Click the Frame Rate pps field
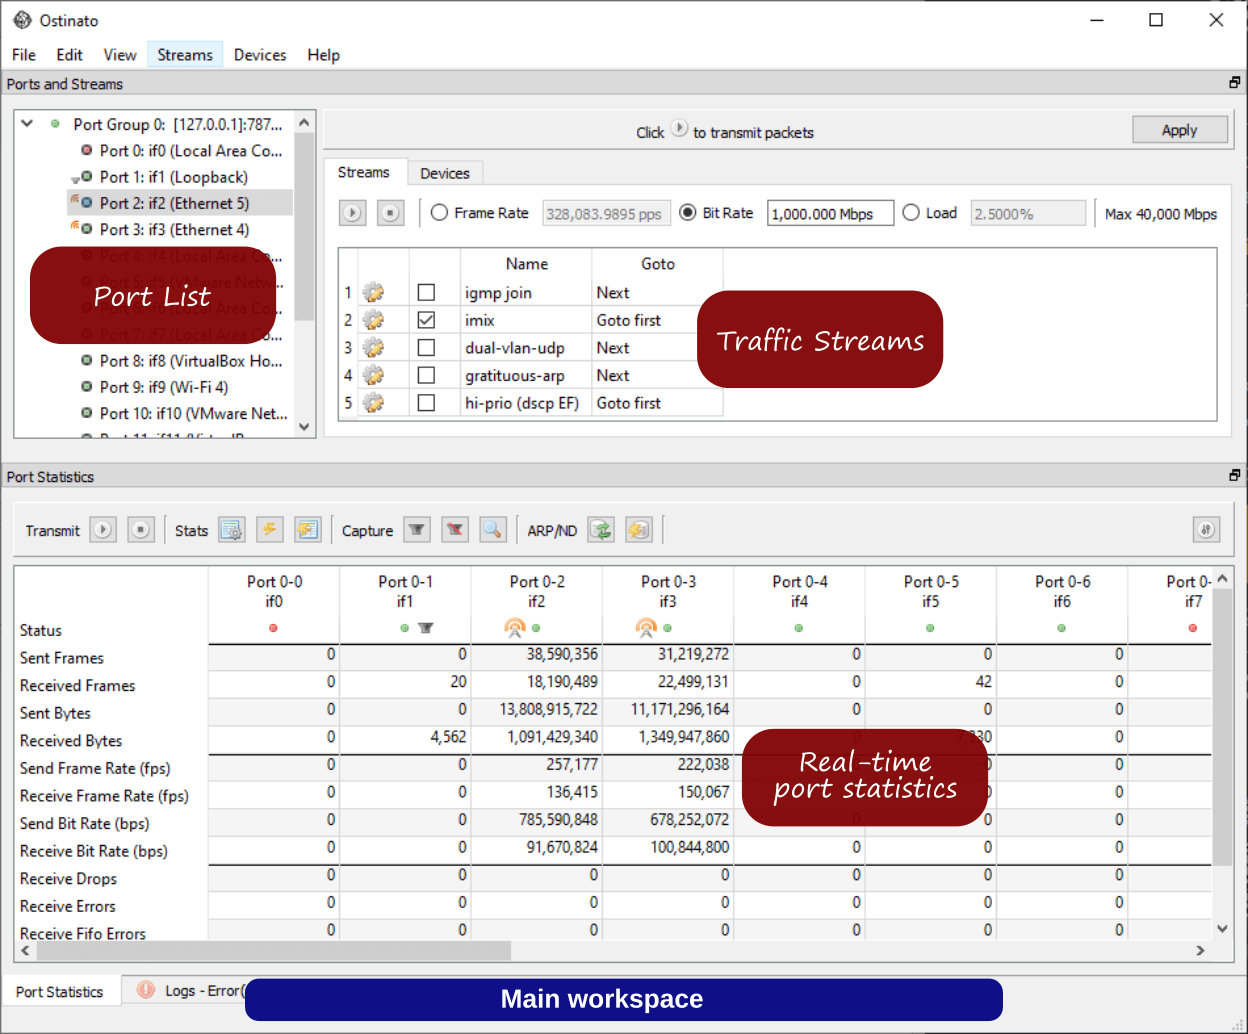The image size is (1248, 1034). click(x=606, y=214)
